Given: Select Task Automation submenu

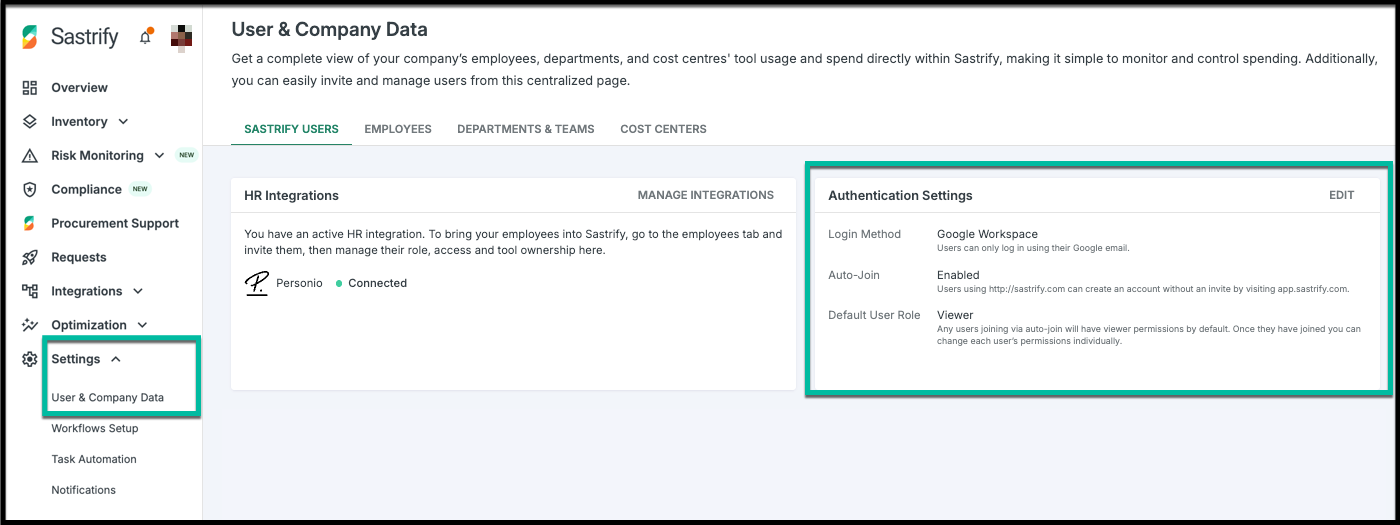Looking at the screenshot, I should click(x=94, y=460).
